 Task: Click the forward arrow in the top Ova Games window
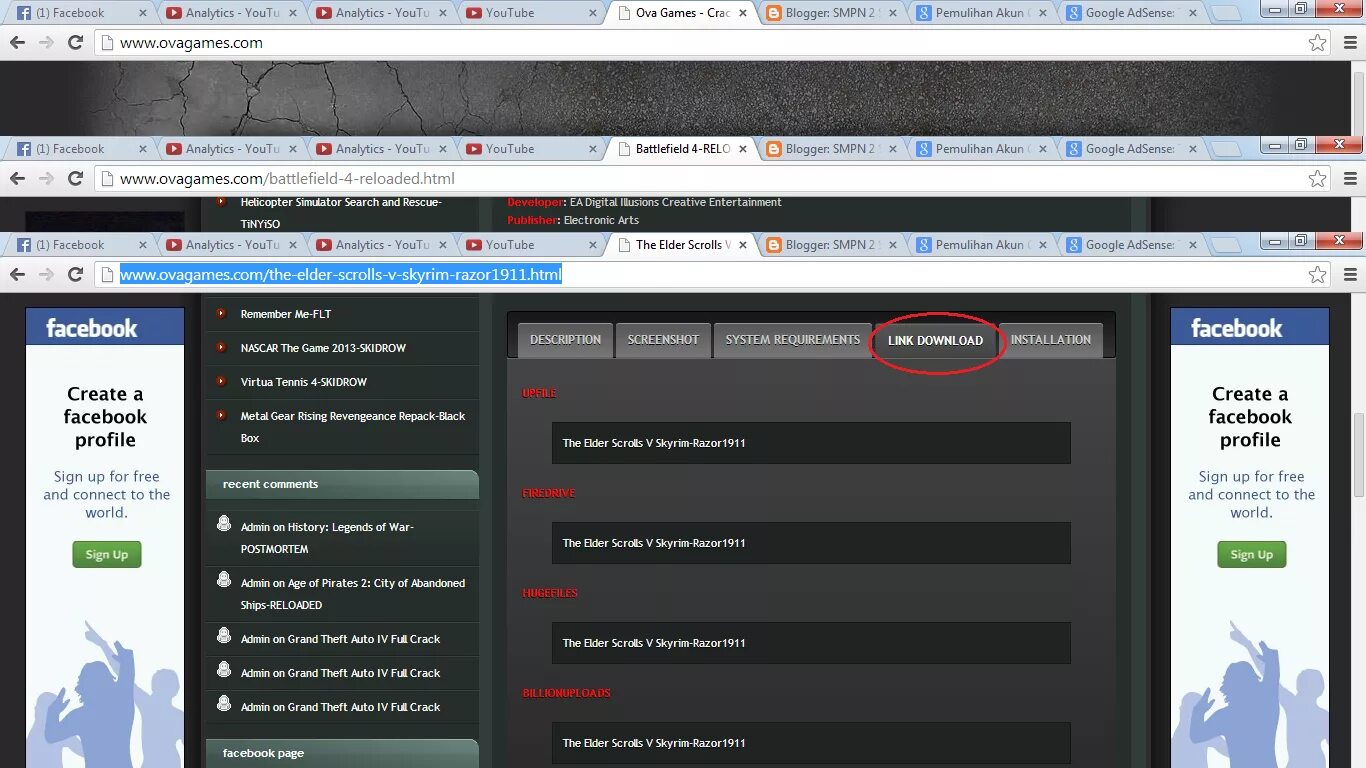46,43
